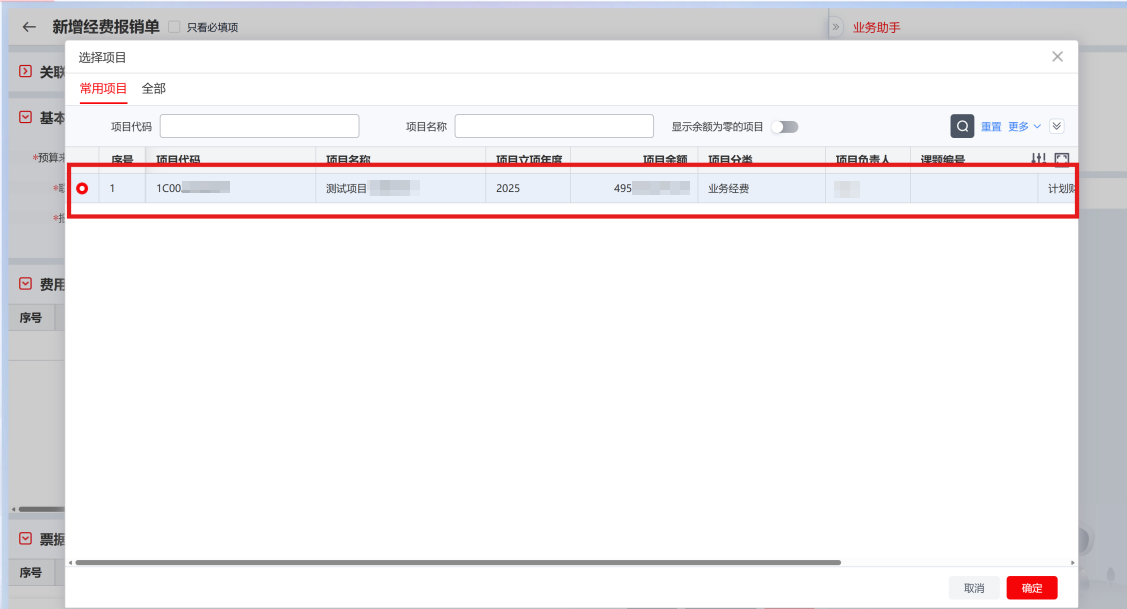Close the 选择项目 dialog with X
1127x609 pixels.
click(1057, 57)
